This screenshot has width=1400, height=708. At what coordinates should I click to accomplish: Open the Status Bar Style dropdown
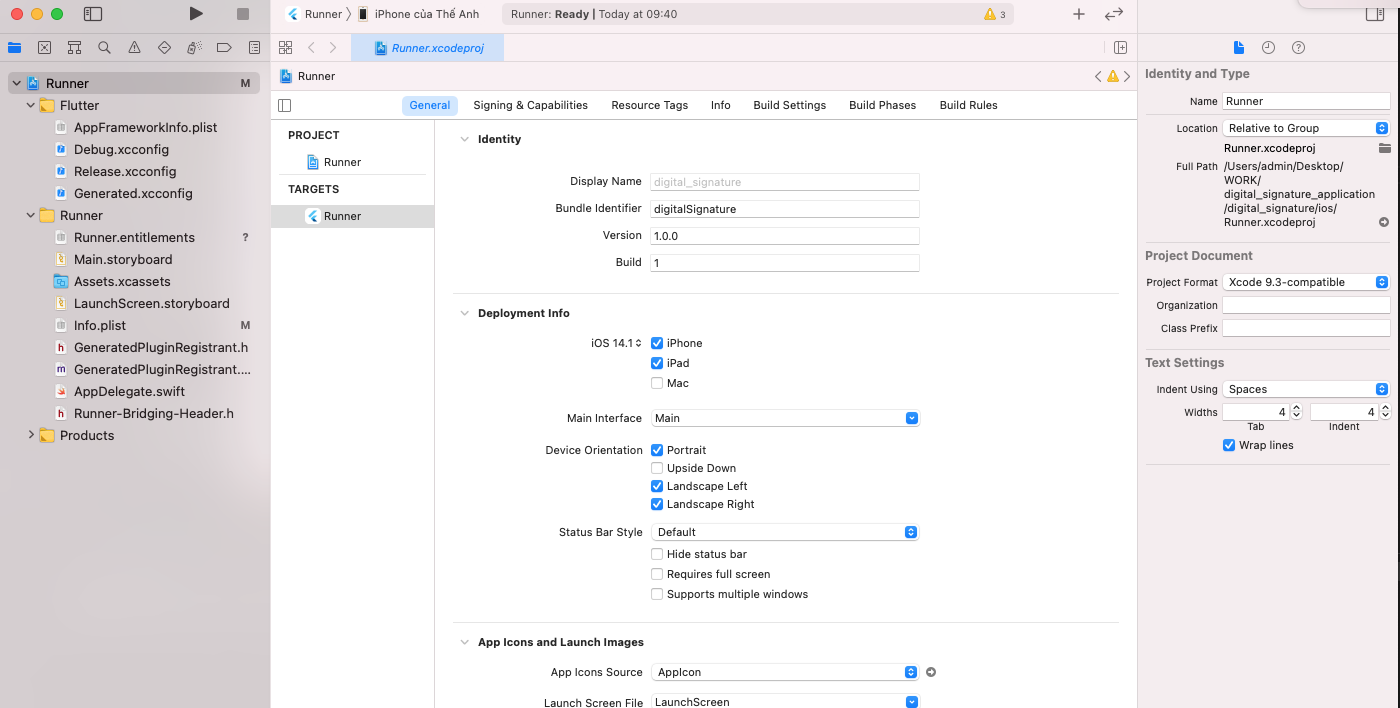(x=785, y=532)
